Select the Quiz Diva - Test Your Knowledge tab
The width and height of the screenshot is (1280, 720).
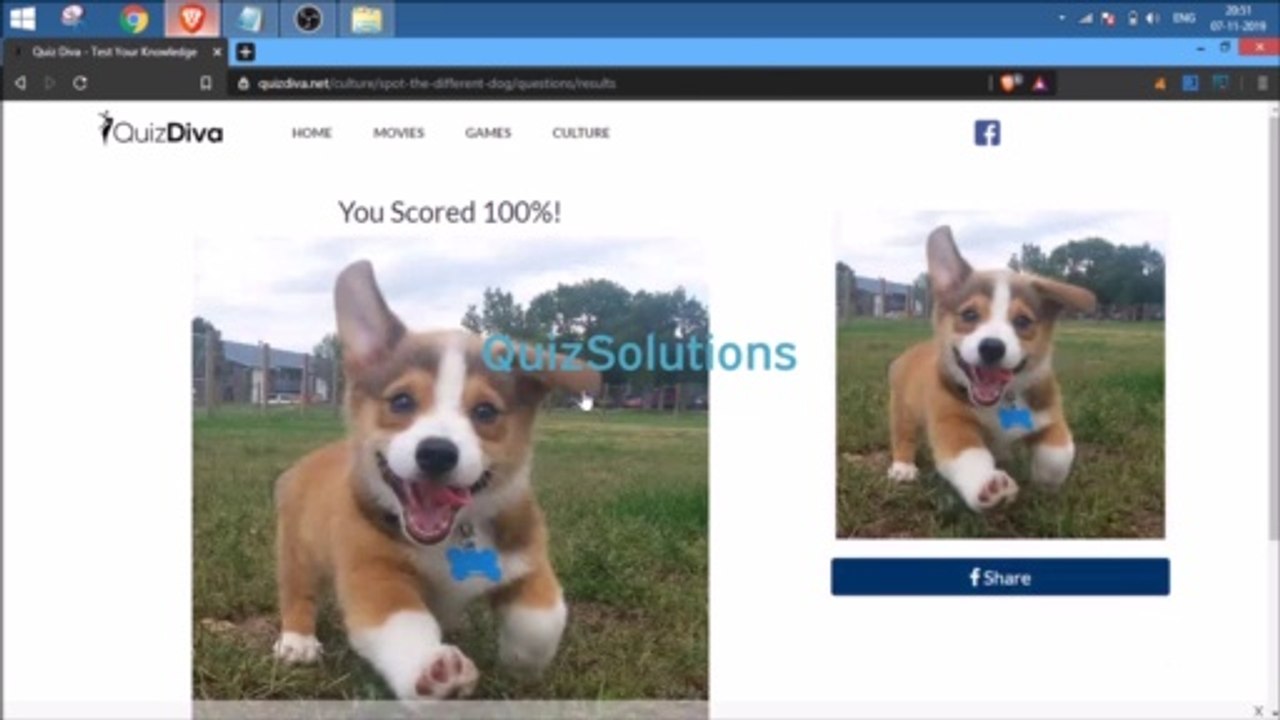(114, 52)
